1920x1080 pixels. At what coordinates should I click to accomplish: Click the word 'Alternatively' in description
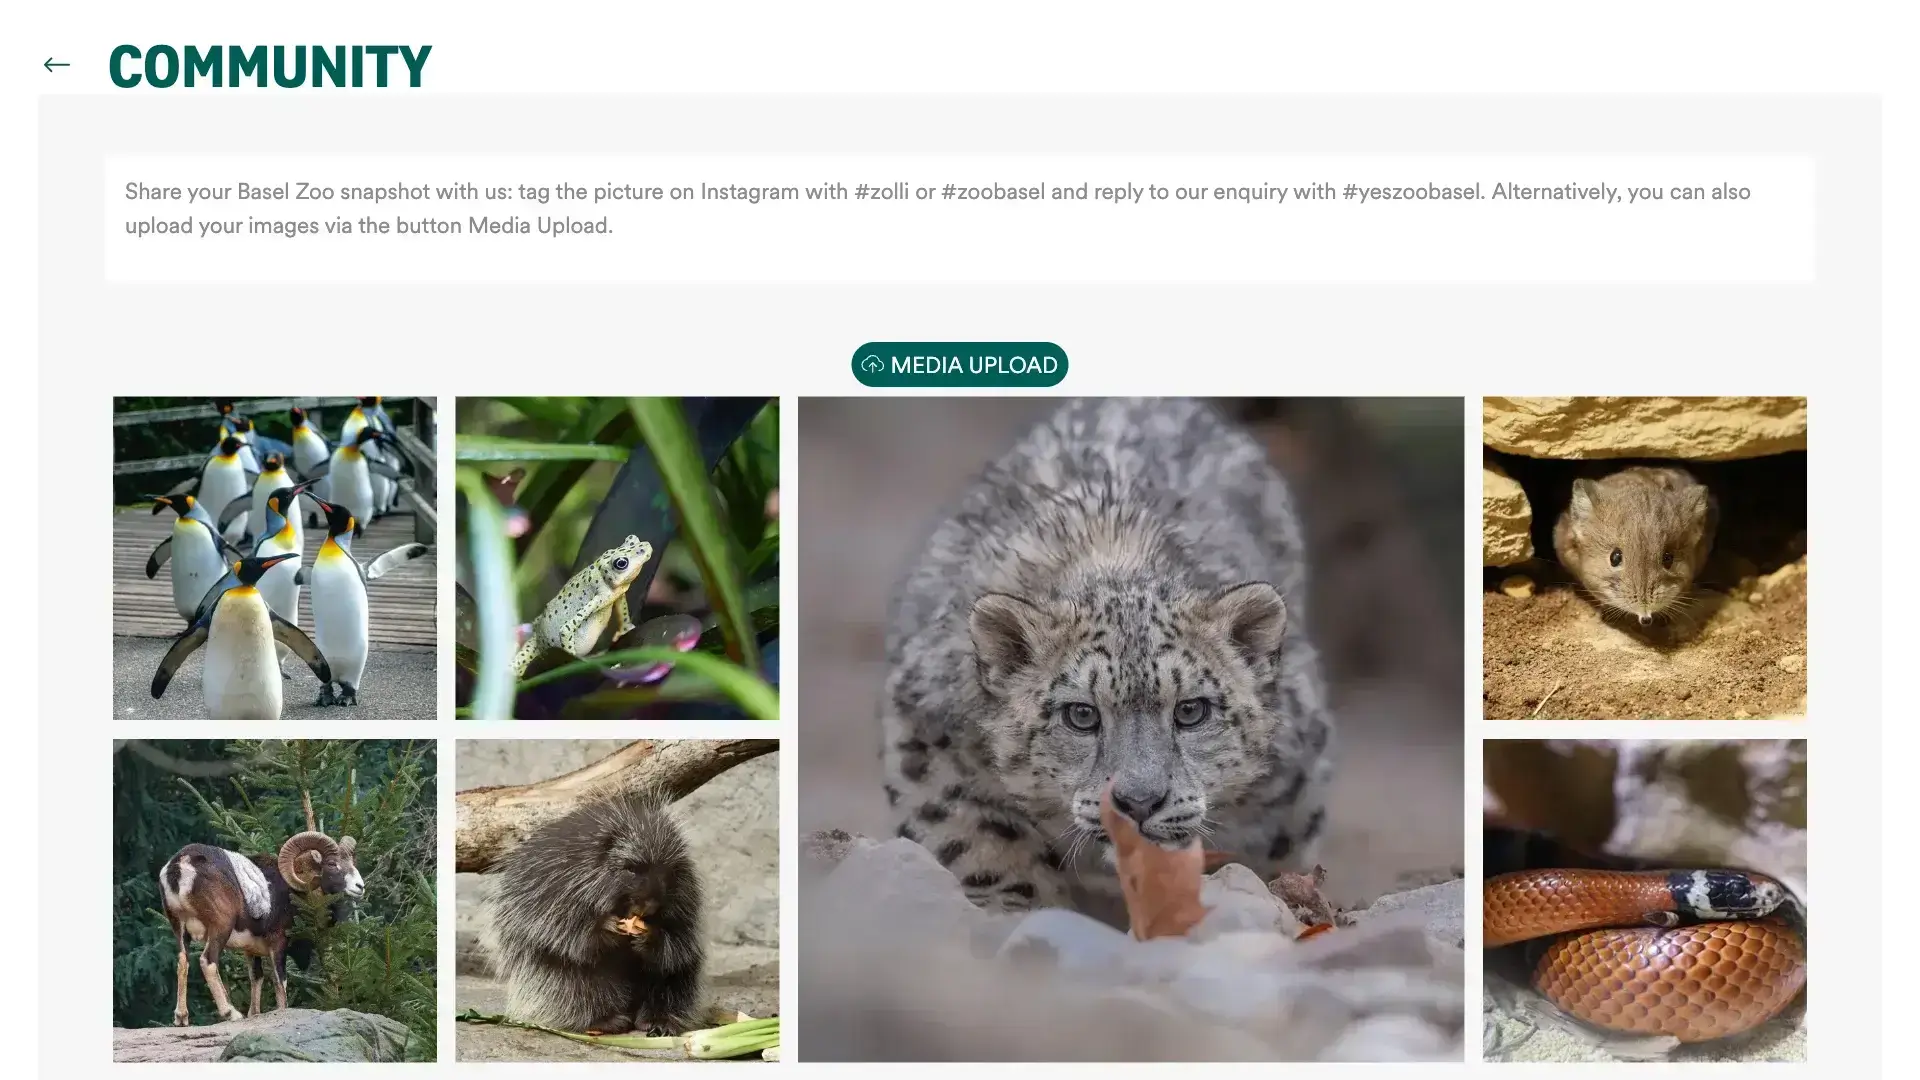pos(1554,192)
